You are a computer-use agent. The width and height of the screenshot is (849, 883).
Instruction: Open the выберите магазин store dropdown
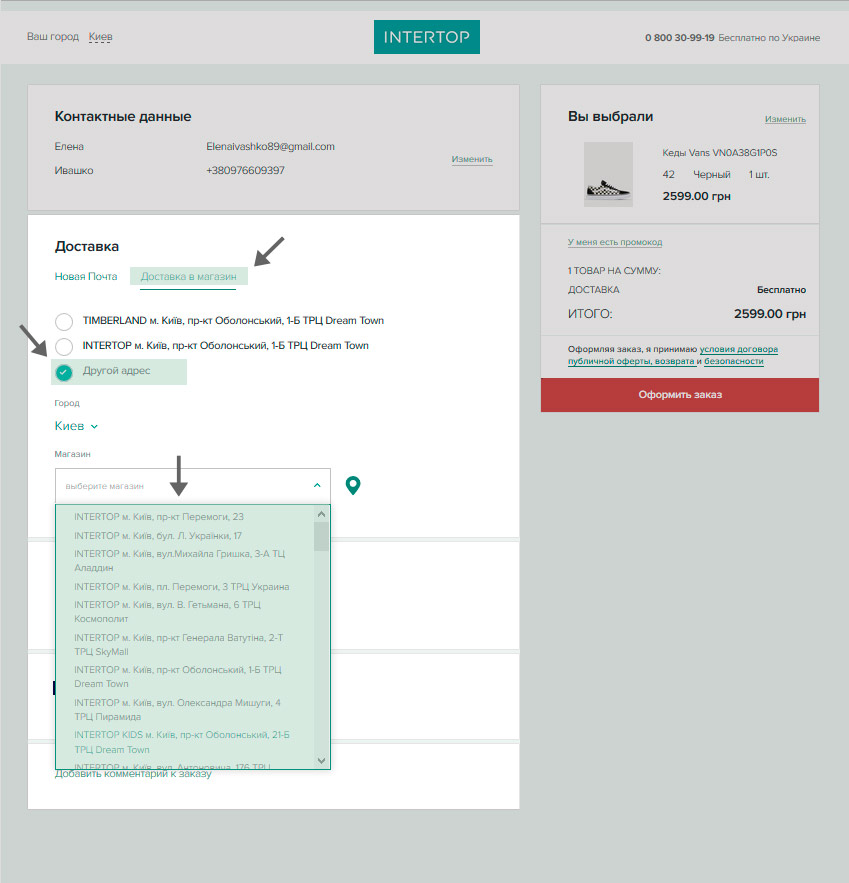[192, 485]
